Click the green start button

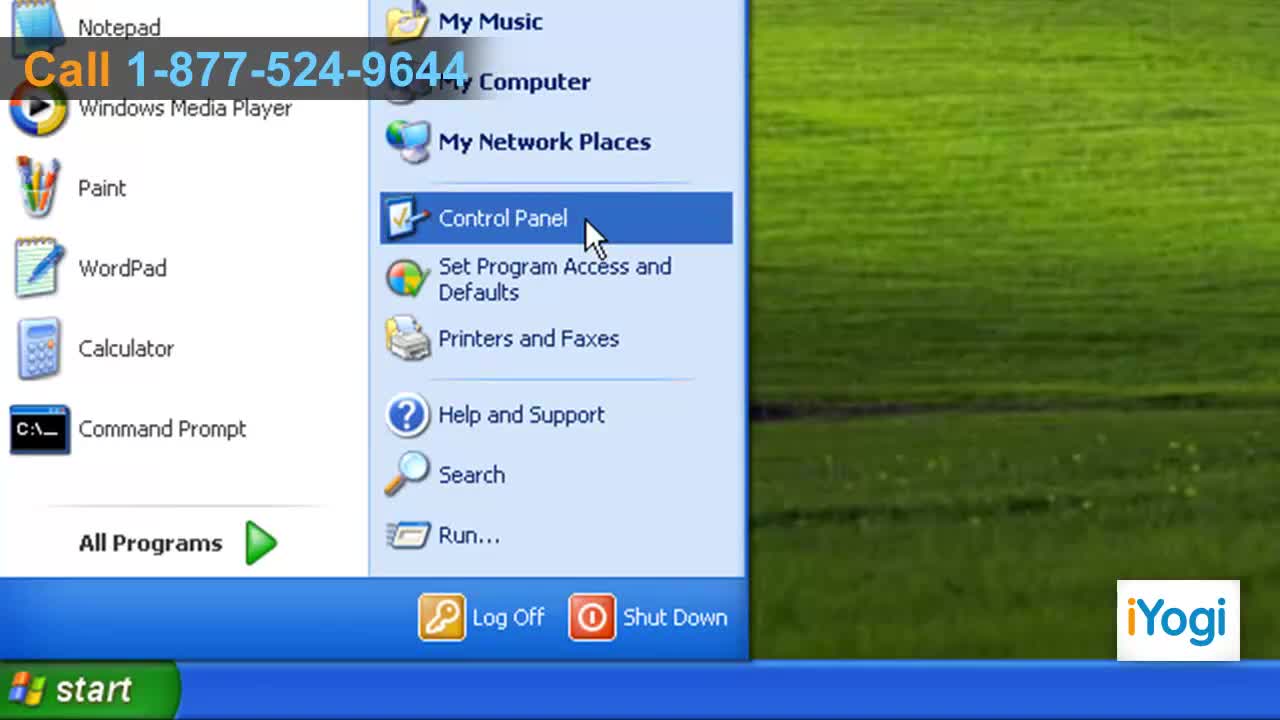(x=89, y=689)
